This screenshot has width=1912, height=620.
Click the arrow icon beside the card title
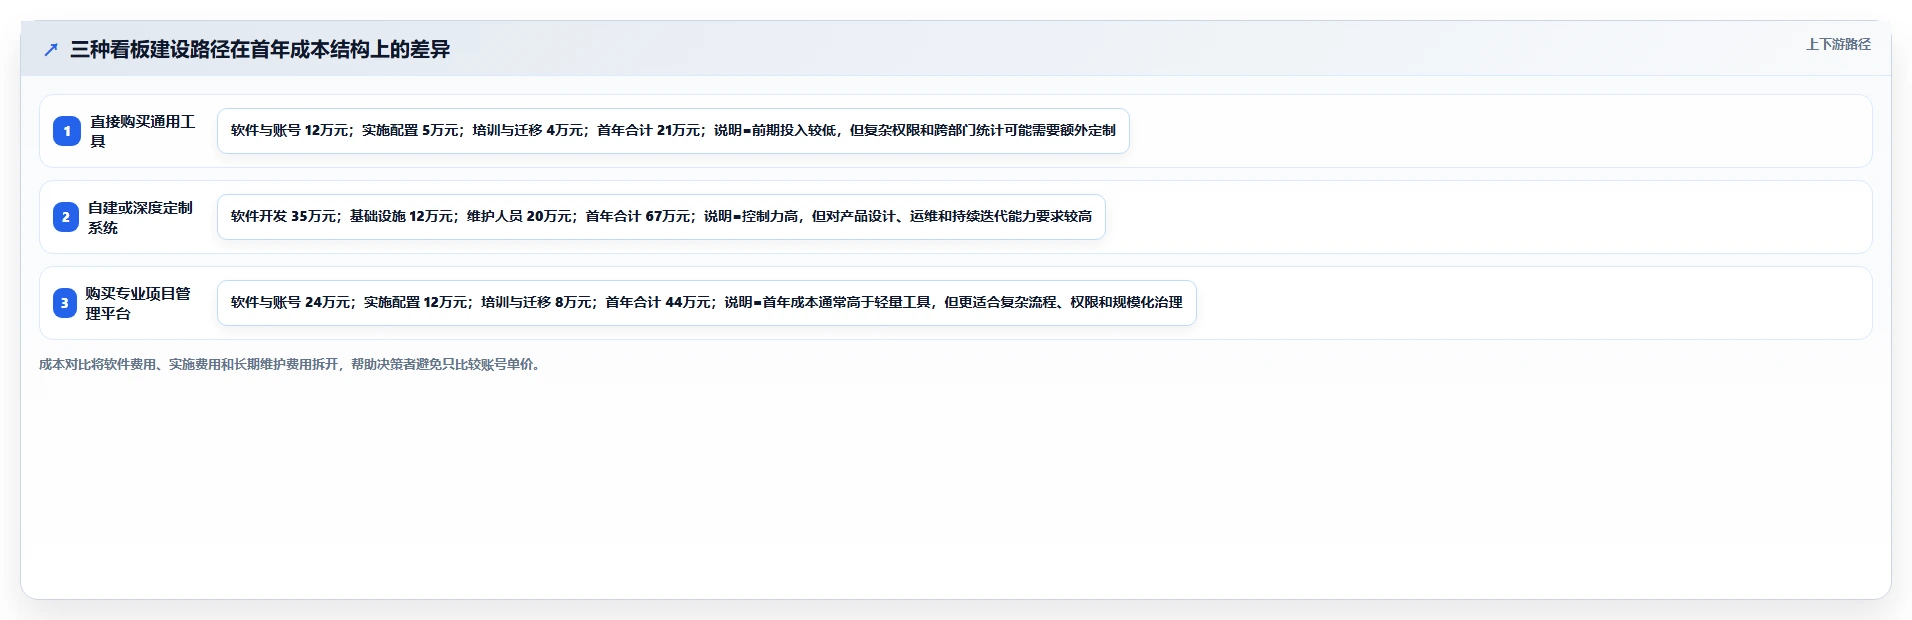[x=51, y=50]
